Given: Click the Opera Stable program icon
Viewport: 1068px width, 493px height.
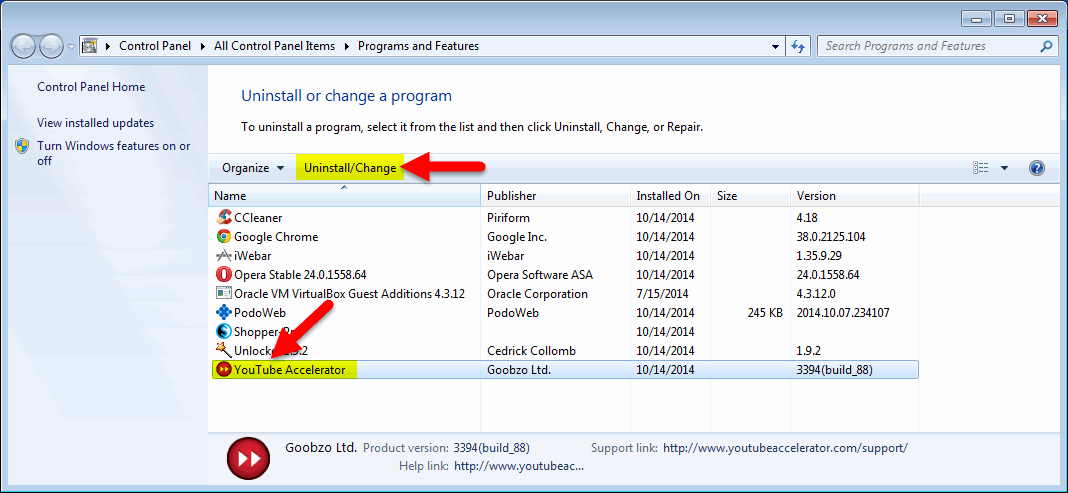Looking at the screenshot, I should tap(223, 275).
